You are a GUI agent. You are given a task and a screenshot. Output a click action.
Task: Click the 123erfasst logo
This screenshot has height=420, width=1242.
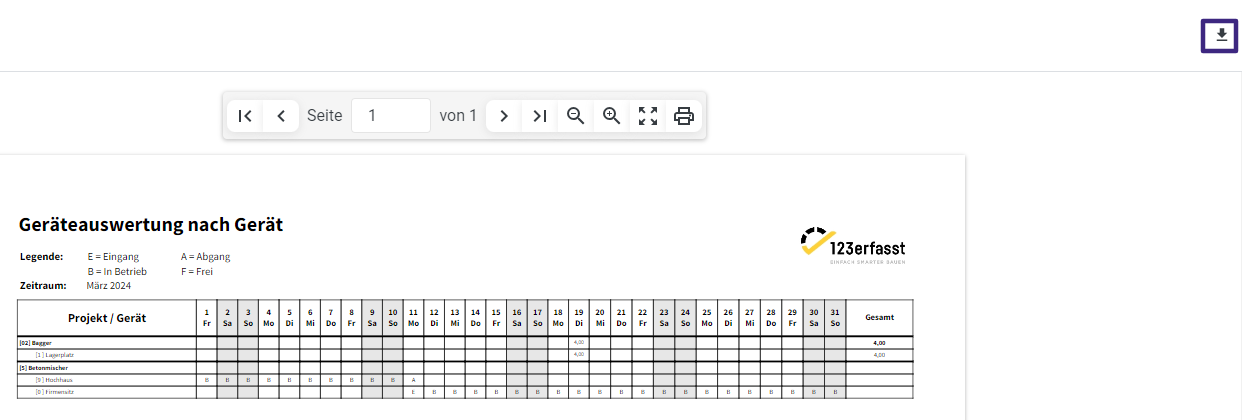(853, 247)
